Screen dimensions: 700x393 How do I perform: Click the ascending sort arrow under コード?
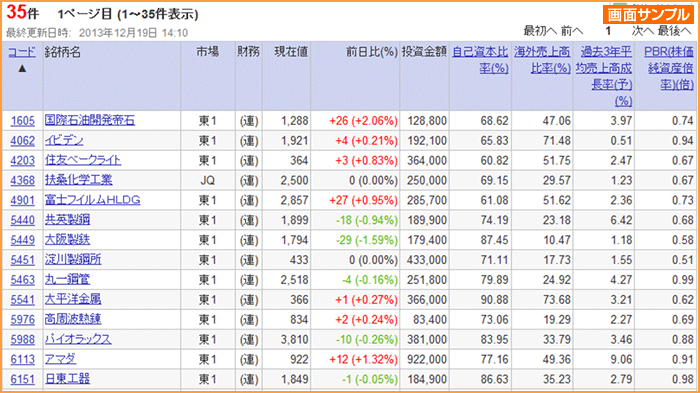[22, 68]
